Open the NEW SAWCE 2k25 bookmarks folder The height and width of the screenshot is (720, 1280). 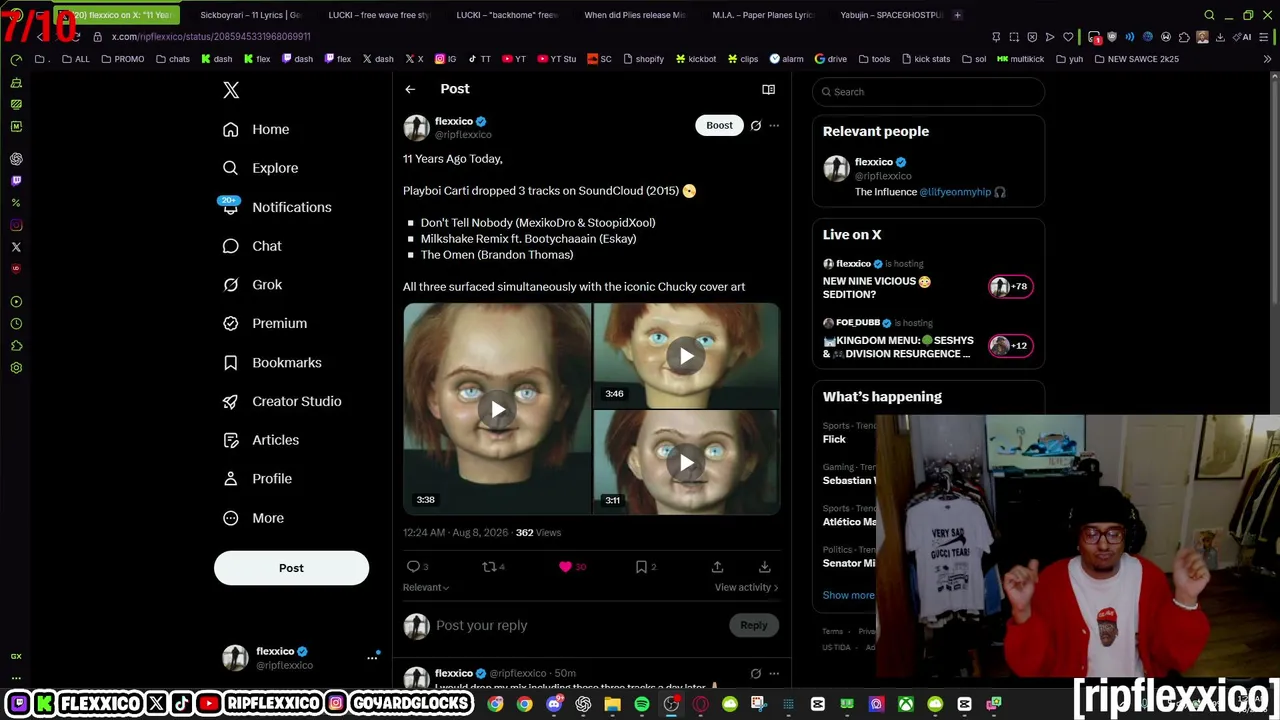click(x=1137, y=59)
